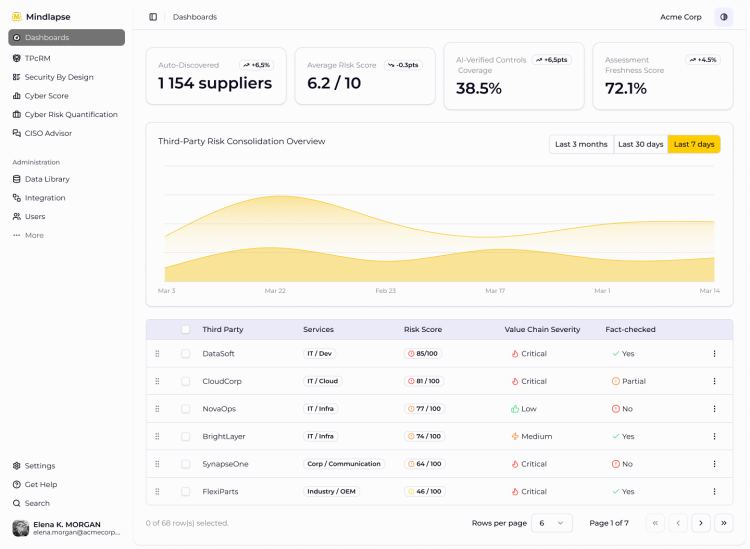Click the Mar 22 chart axis label
The width and height of the screenshot is (750, 549).
point(275,291)
